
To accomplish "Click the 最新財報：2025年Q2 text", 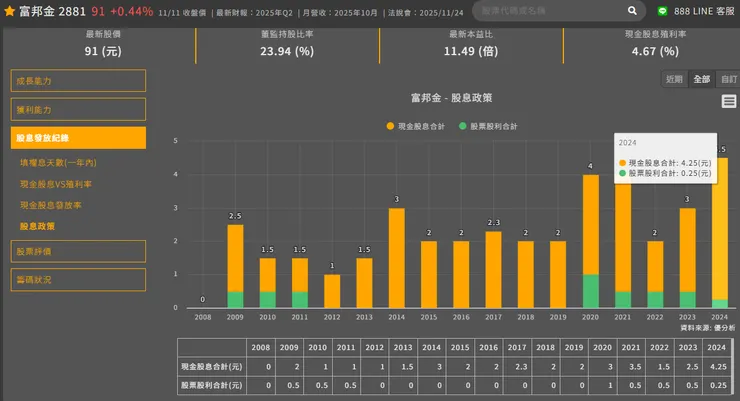I will [254, 13].
